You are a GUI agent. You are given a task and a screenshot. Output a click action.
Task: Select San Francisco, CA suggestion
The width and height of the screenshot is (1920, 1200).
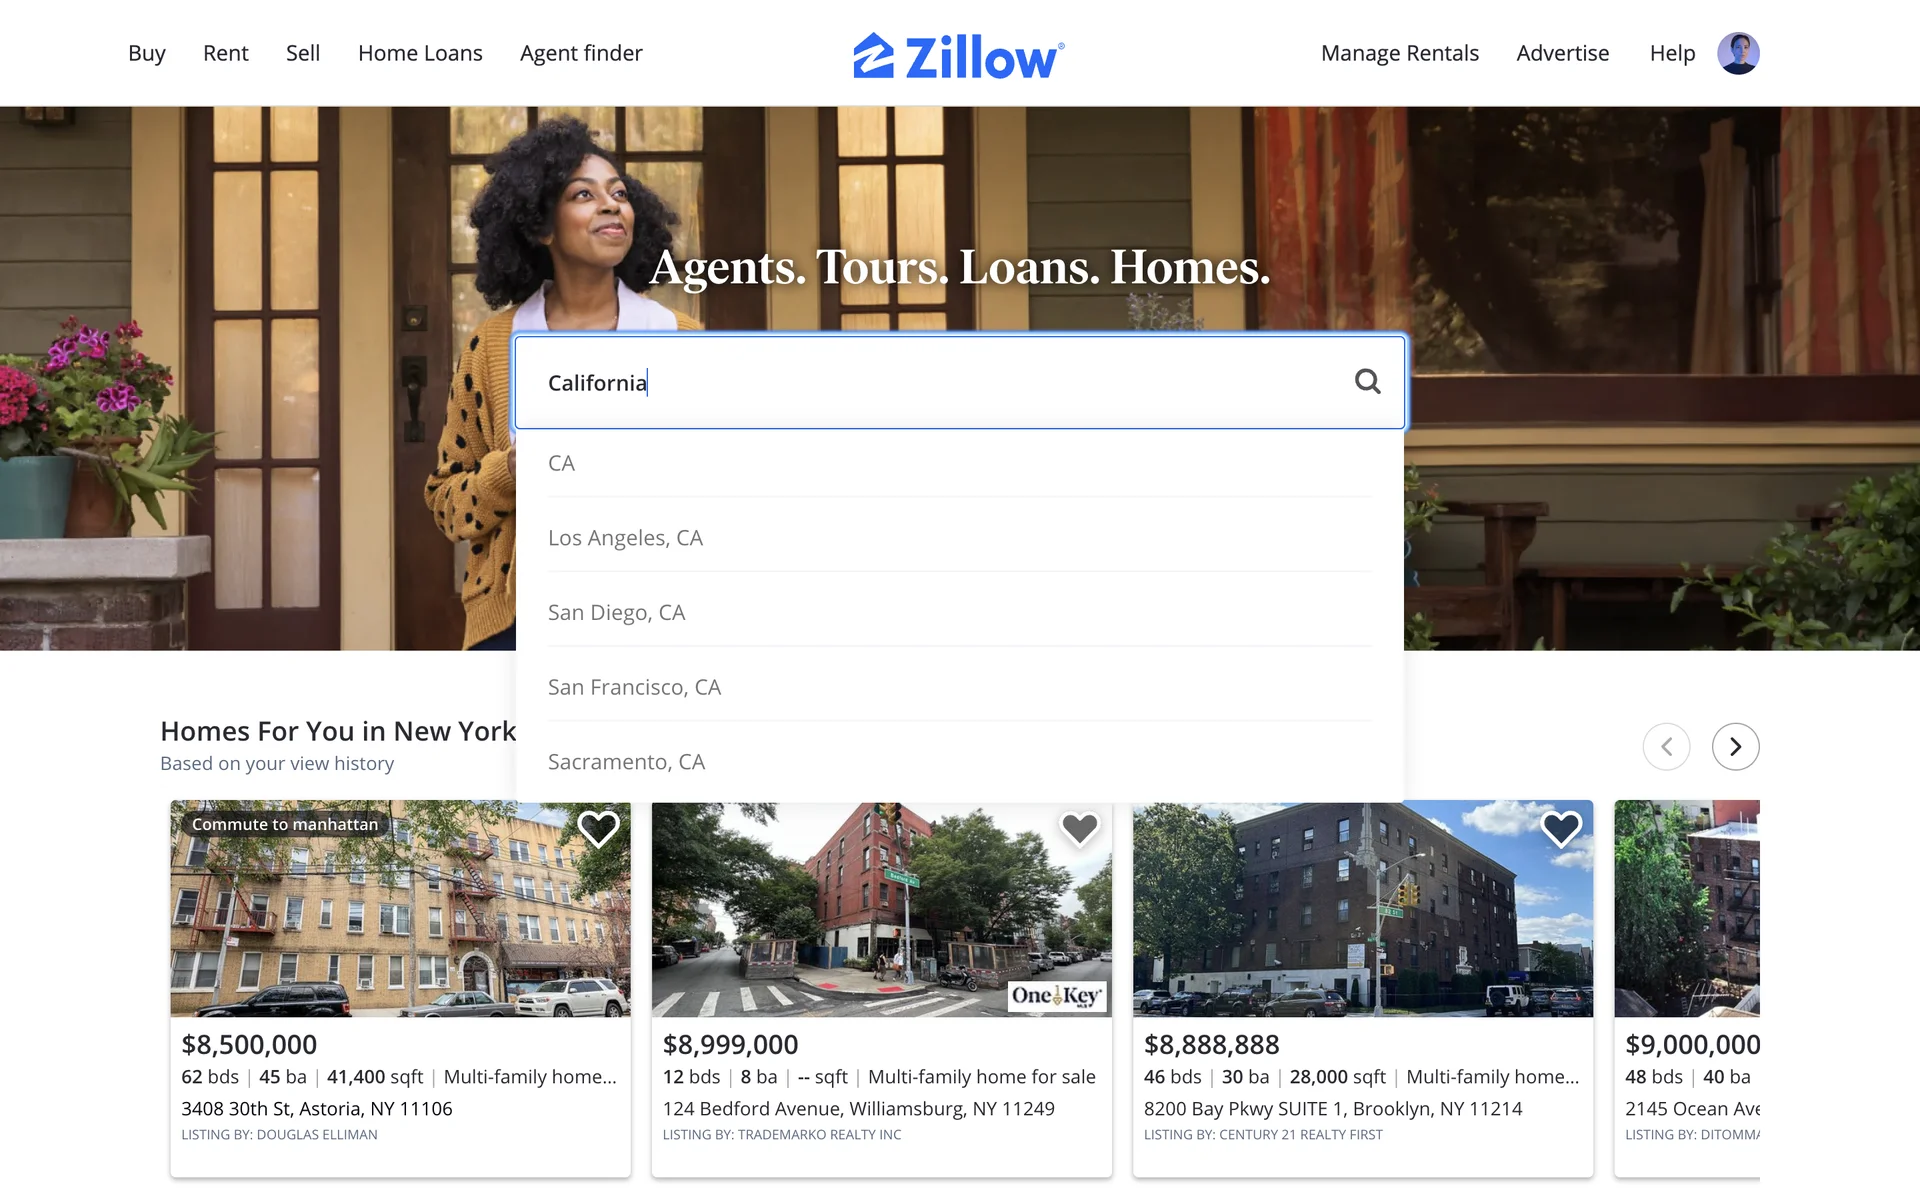(x=960, y=687)
